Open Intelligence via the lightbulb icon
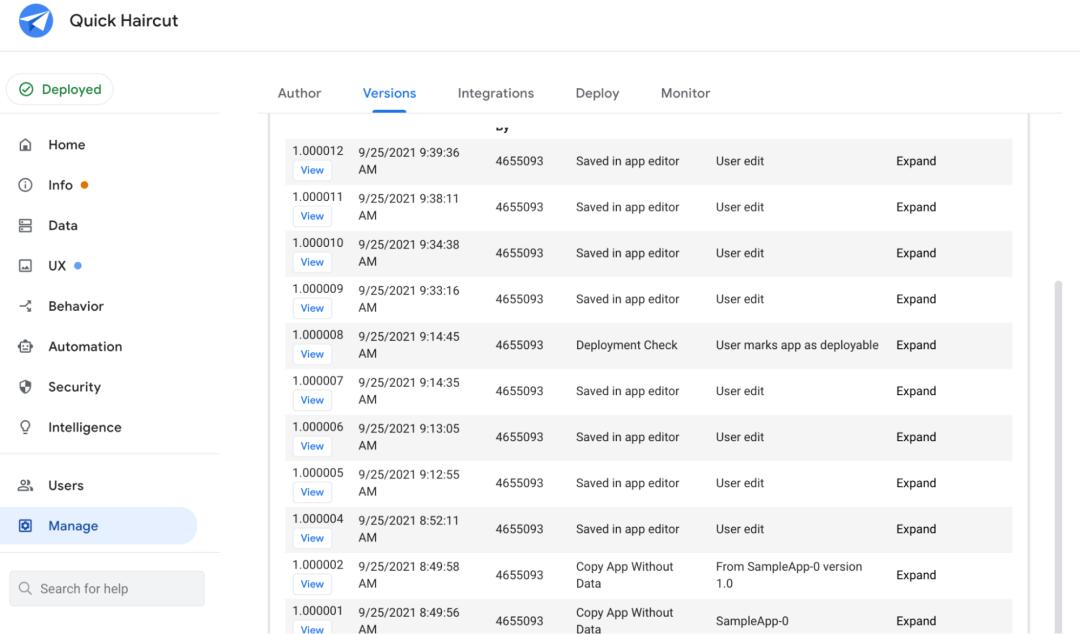 click(26, 427)
